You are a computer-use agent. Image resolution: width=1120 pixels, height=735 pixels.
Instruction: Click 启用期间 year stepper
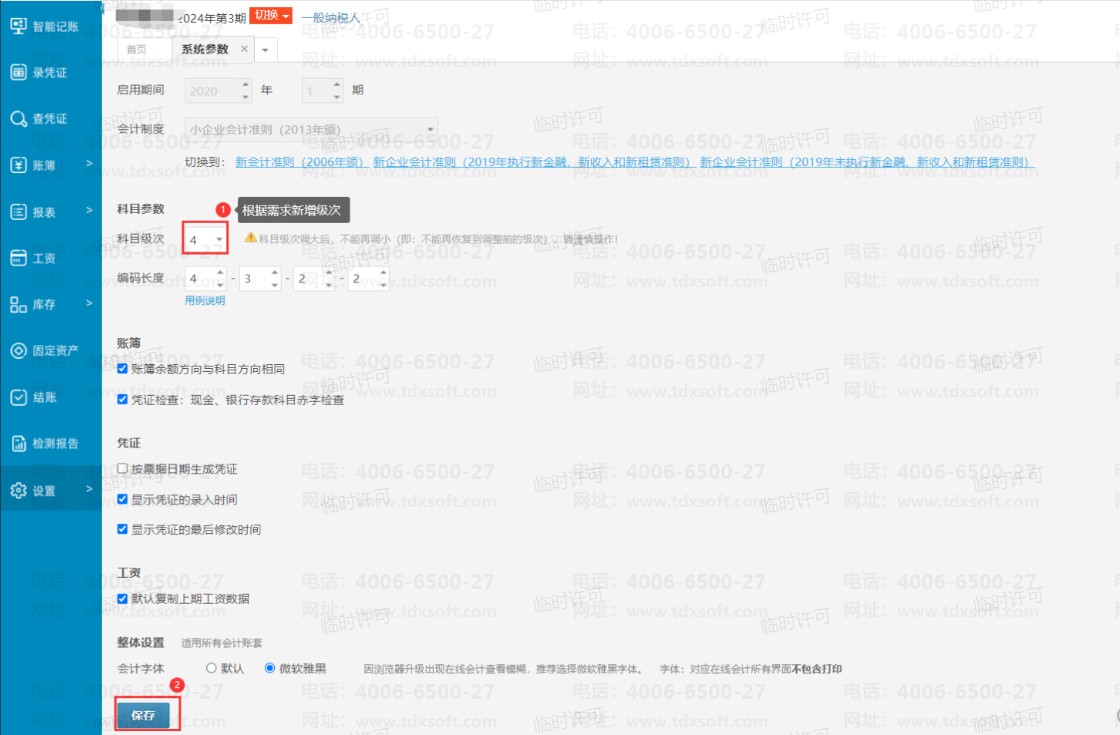click(x=246, y=91)
